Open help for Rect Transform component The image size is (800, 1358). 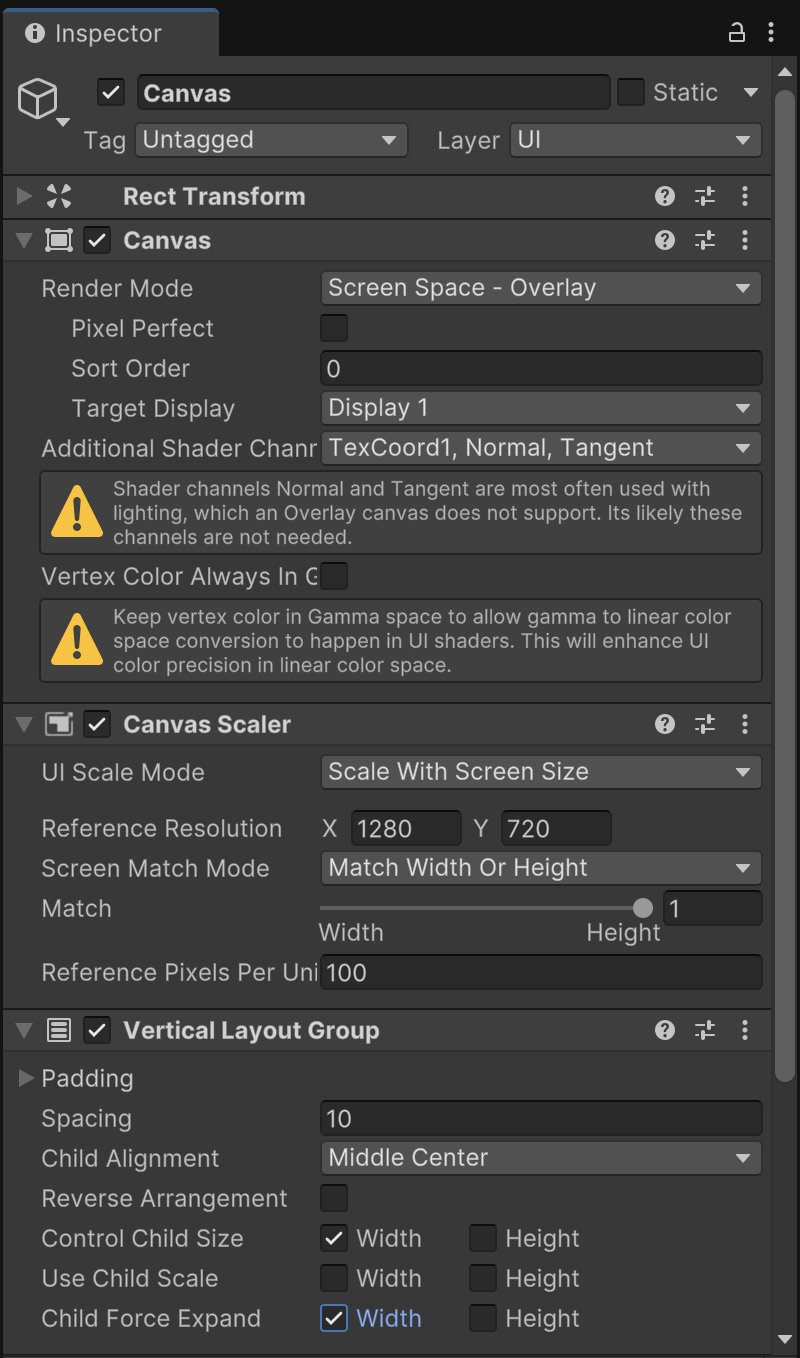[x=665, y=196]
